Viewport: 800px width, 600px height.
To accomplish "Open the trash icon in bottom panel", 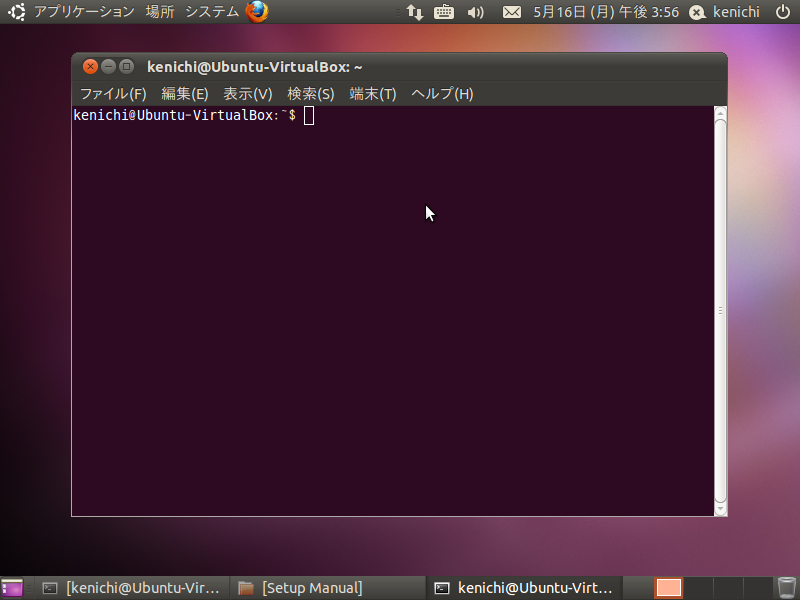I will tap(786, 588).
